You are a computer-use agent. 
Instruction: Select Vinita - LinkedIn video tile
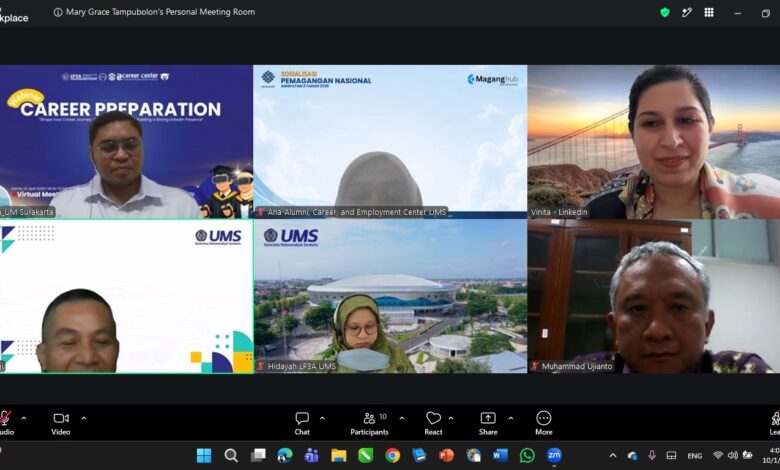[x=654, y=142]
